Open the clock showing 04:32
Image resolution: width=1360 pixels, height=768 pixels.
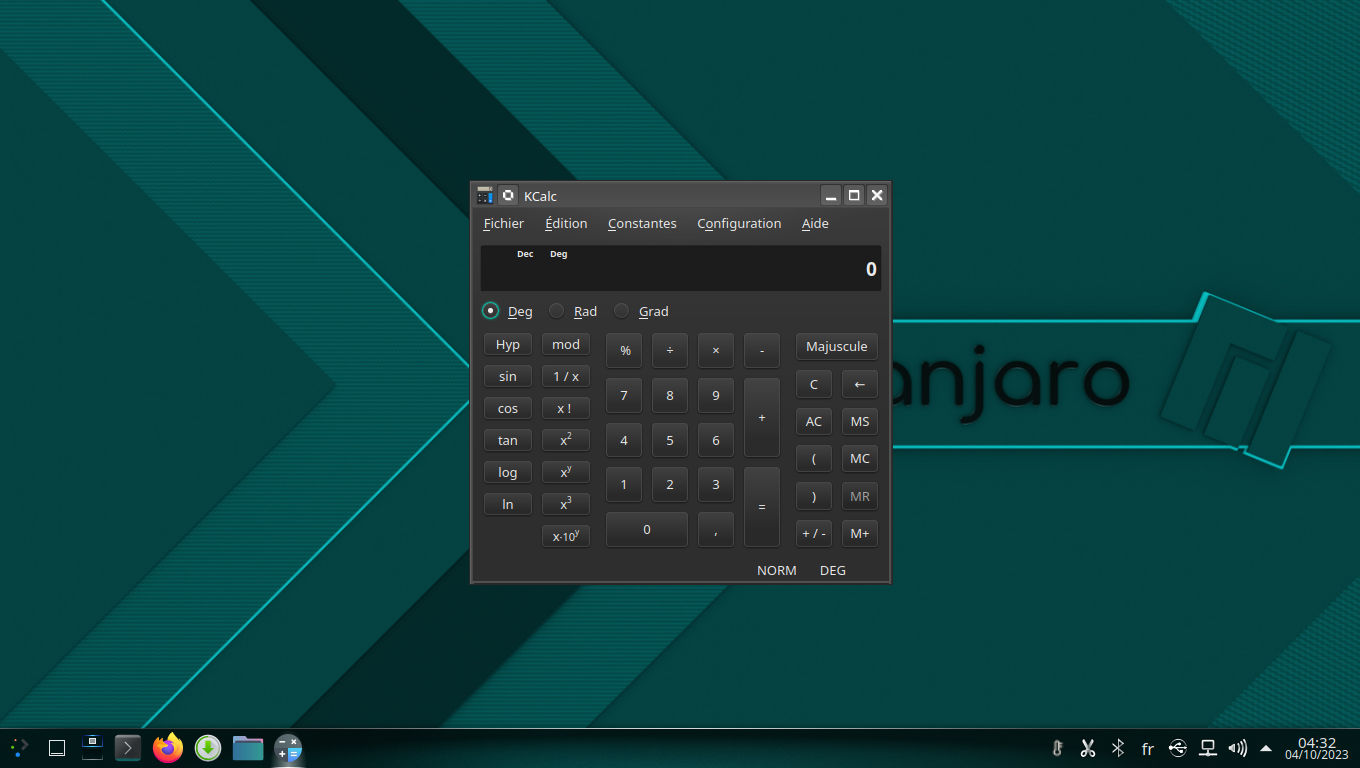click(1317, 748)
